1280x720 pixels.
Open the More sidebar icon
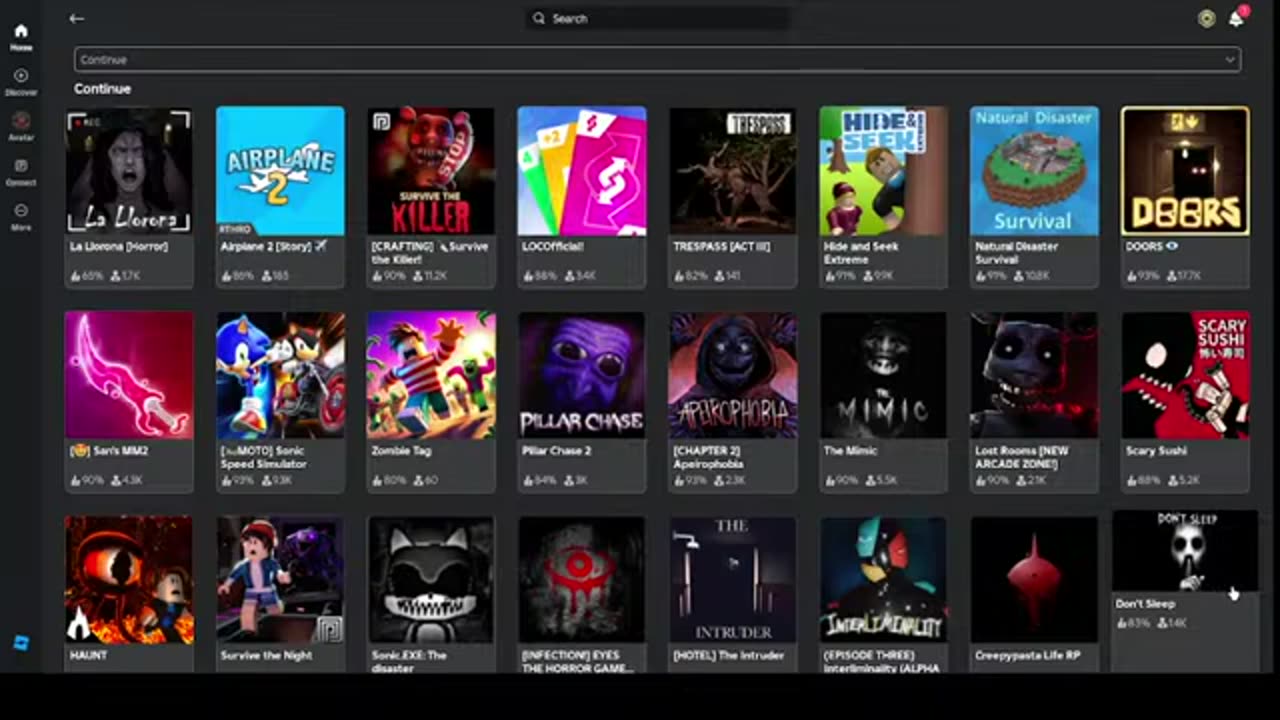pos(21,211)
